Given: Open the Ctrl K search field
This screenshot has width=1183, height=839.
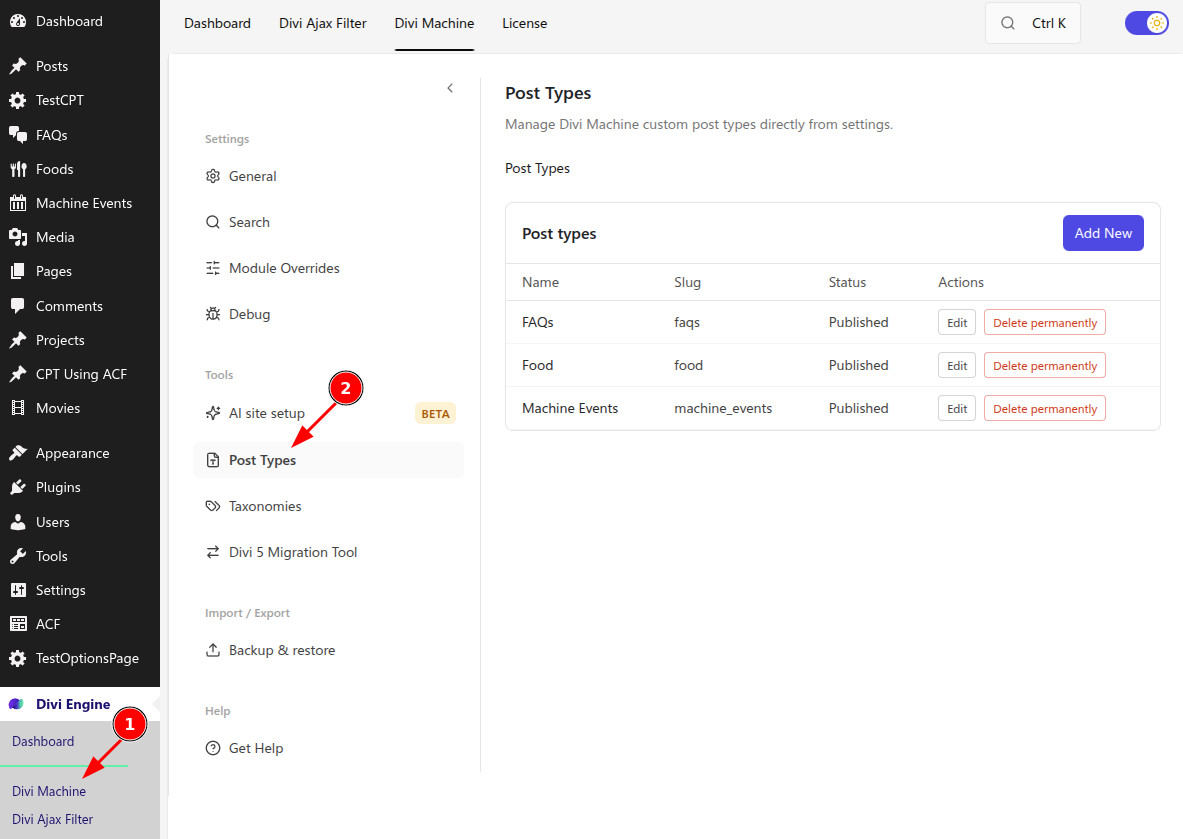Looking at the screenshot, I should coord(1033,23).
